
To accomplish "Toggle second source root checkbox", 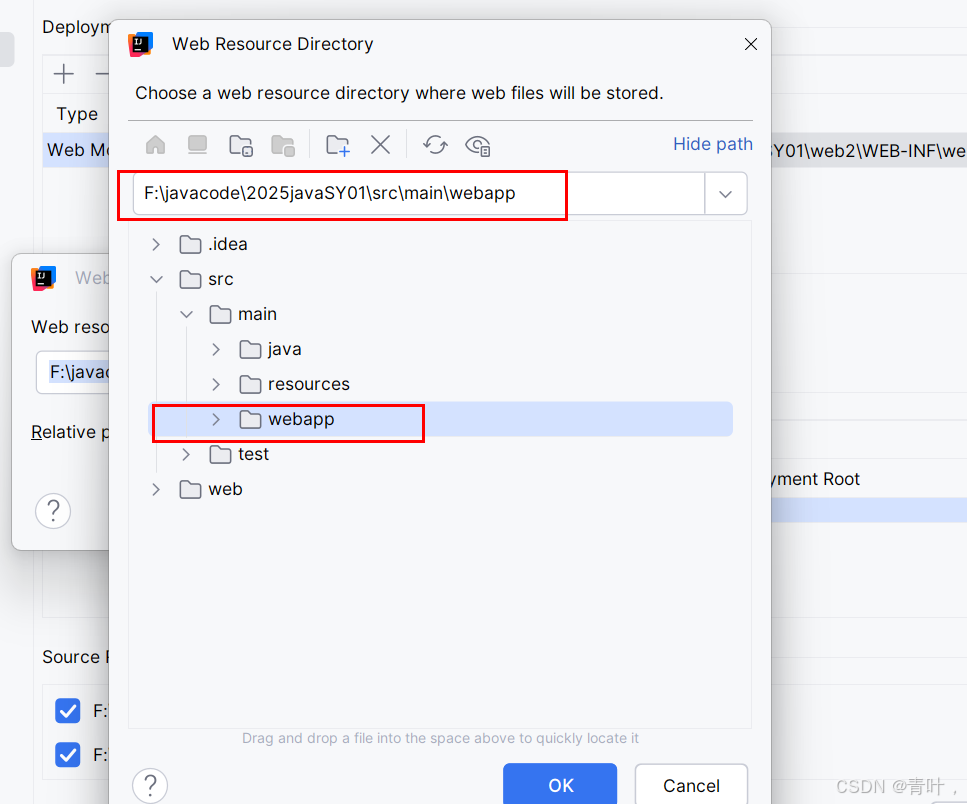I will click(x=68, y=754).
